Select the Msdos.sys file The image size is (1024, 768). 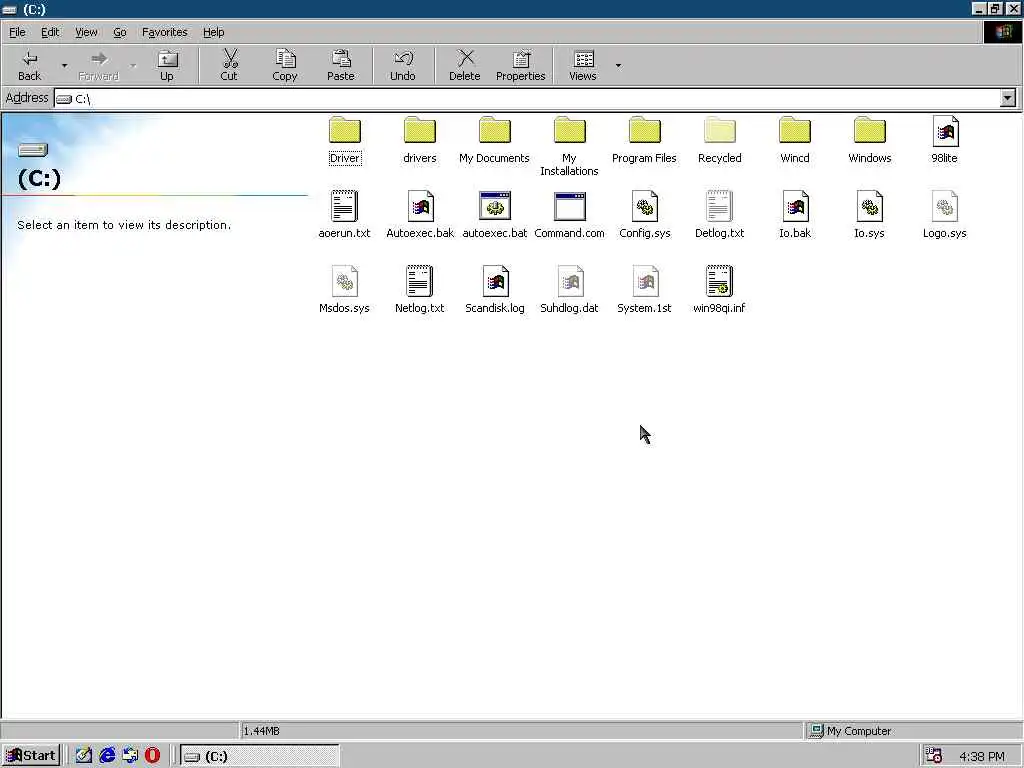pyautogui.click(x=344, y=290)
